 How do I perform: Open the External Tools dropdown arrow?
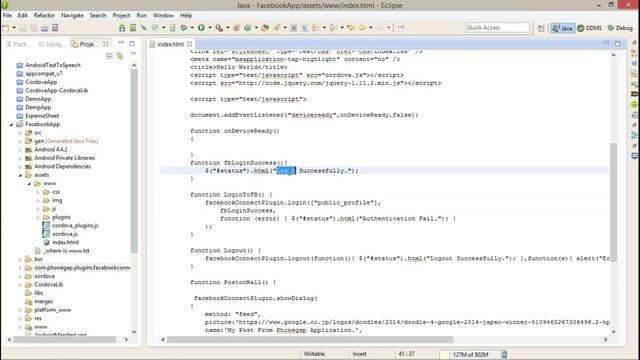point(228,28)
